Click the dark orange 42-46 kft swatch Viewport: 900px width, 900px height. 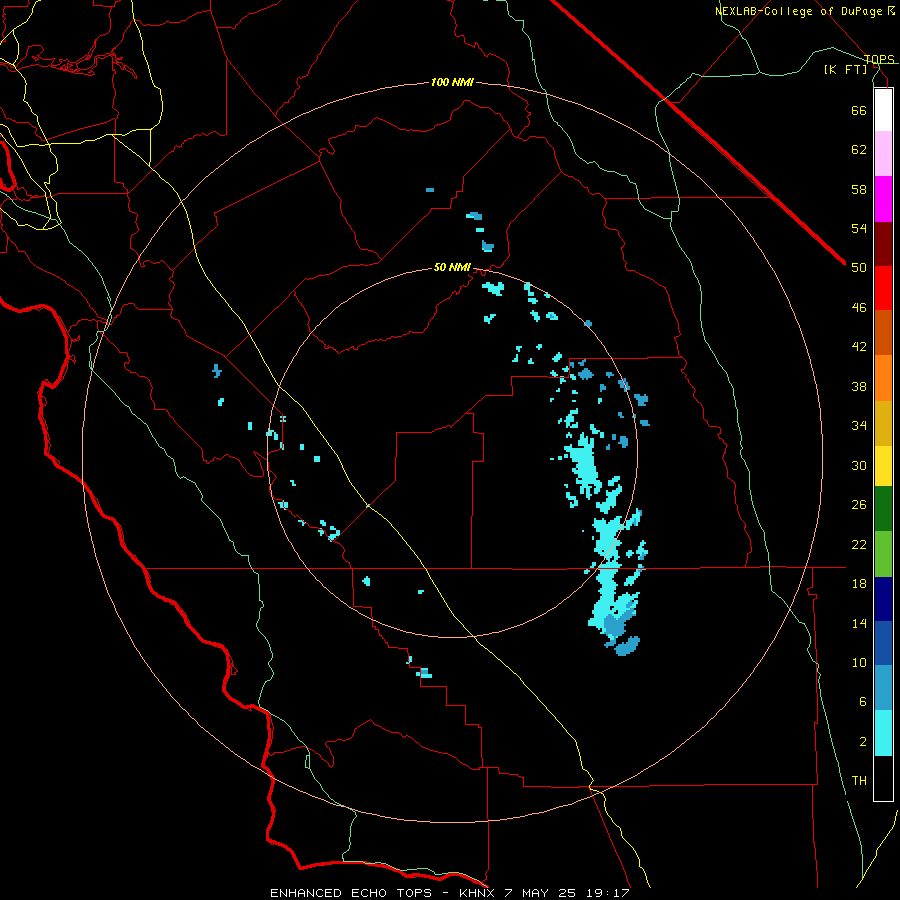tap(883, 333)
